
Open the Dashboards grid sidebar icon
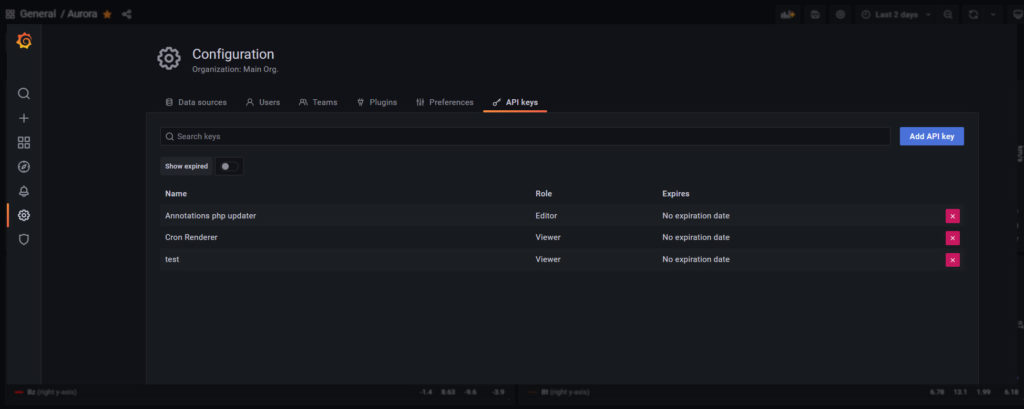(24, 142)
